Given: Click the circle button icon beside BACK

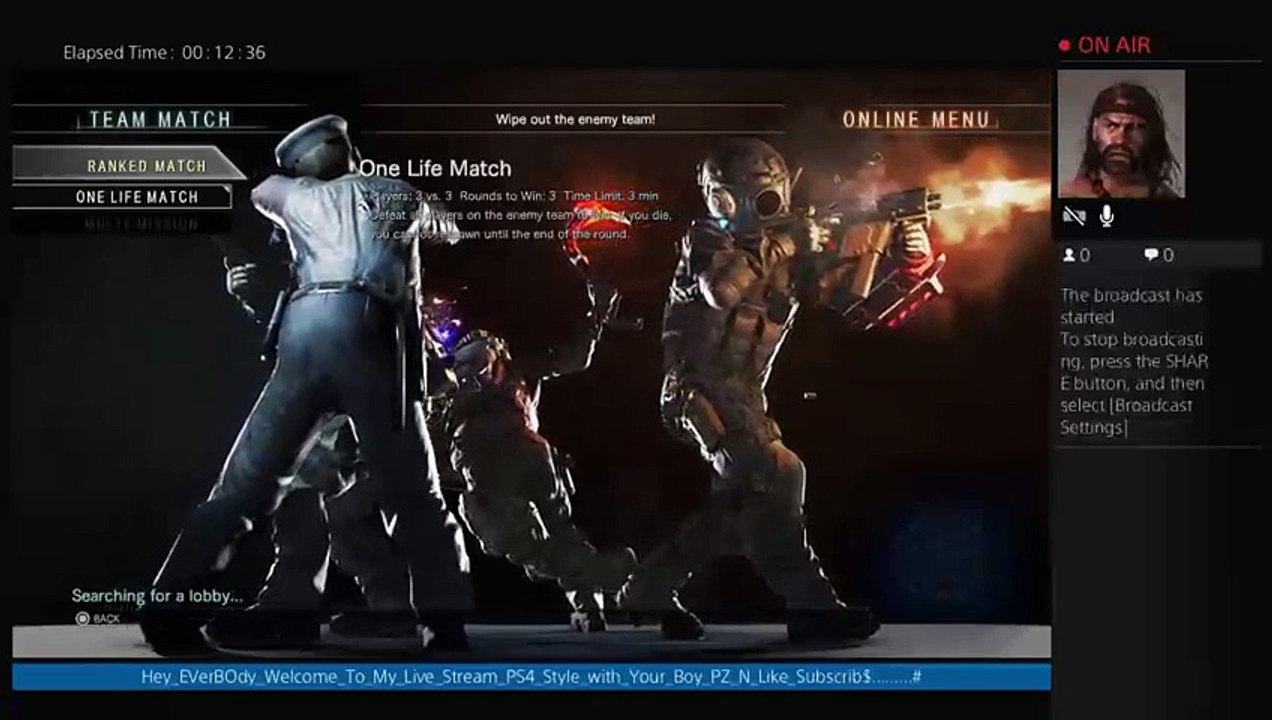Looking at the screenshot, I should click(x=83, y=619).
